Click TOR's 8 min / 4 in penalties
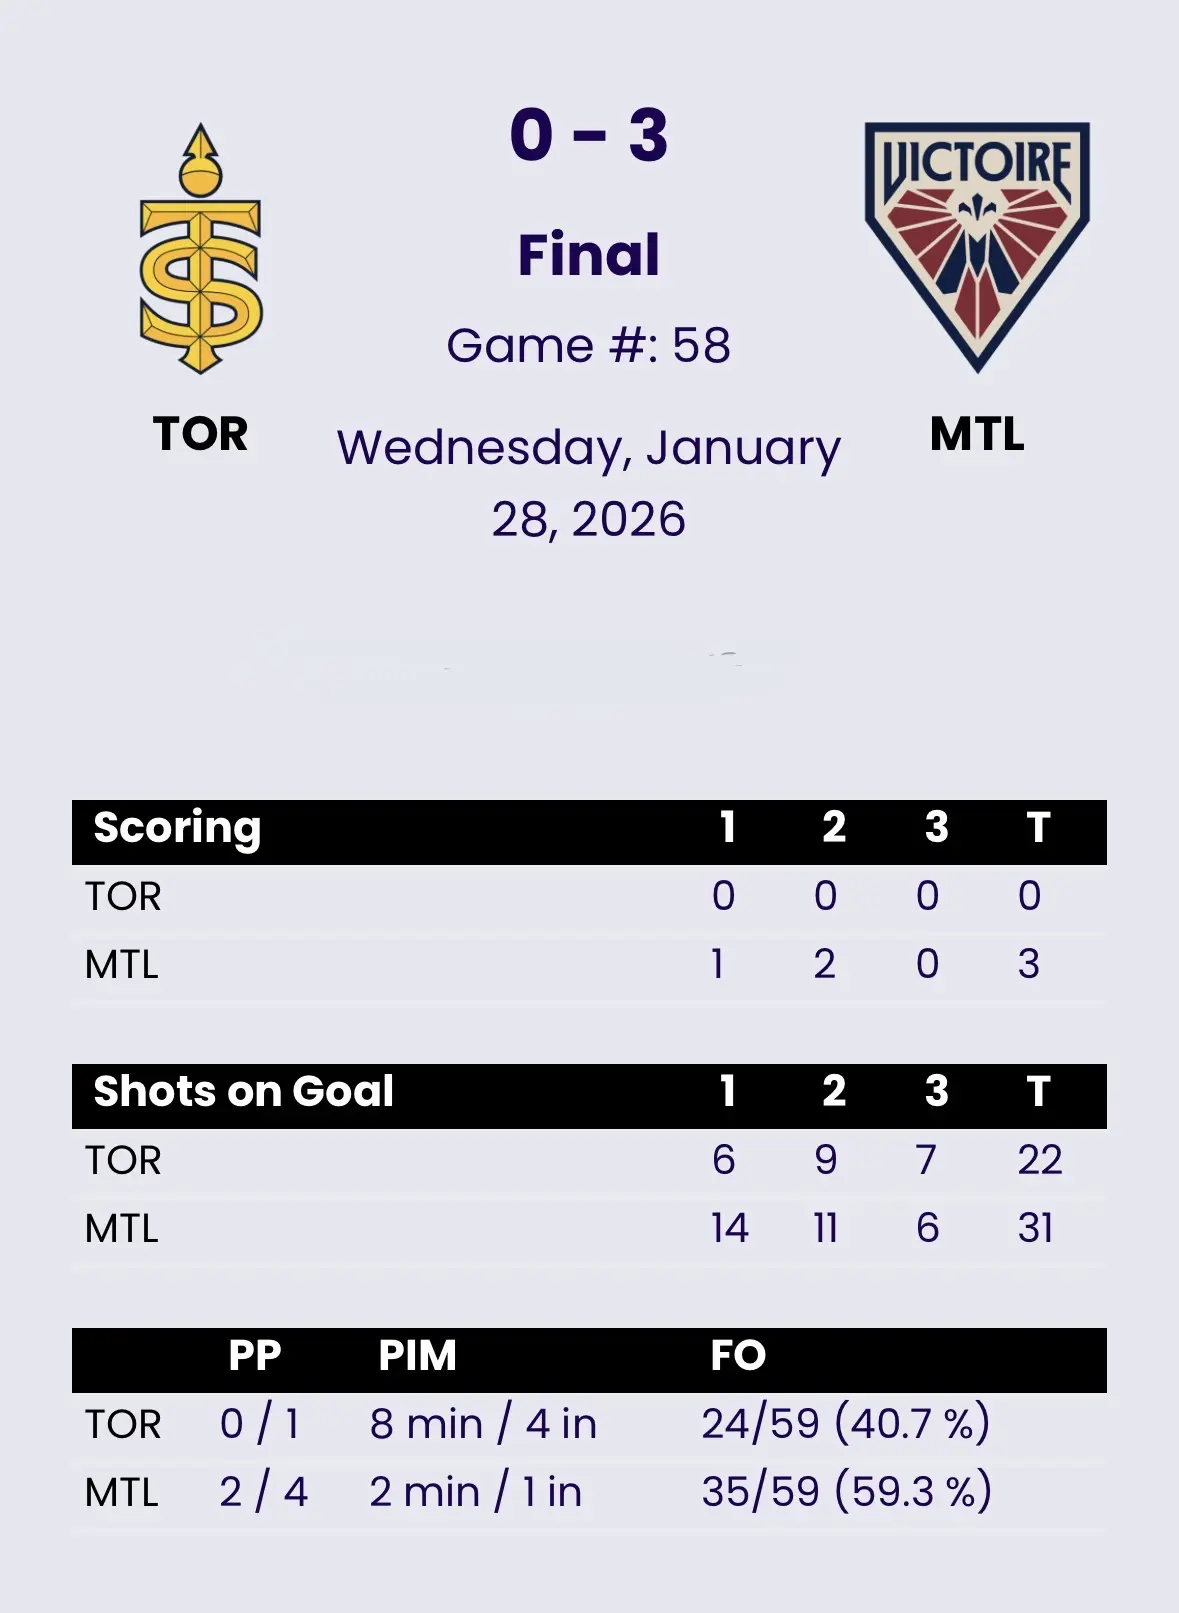The width and height of the screenshot is (1179, 1613). 483,1424
